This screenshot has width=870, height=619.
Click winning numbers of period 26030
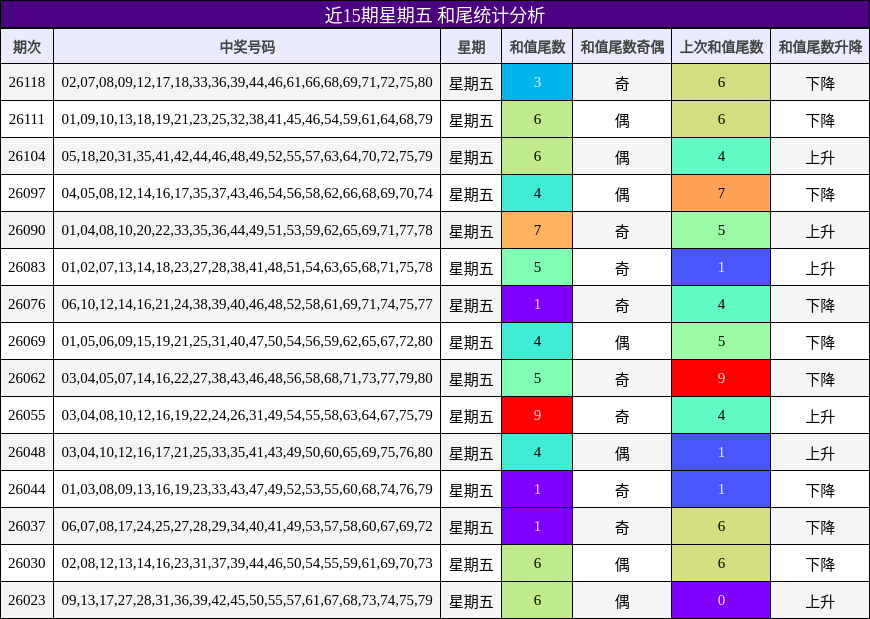click(247, 563)
